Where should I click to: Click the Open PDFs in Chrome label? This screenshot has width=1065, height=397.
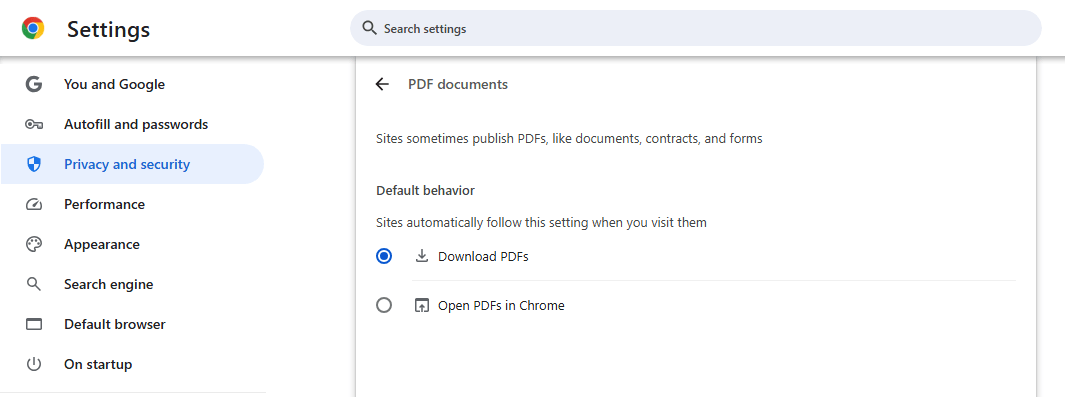pos(501,305)
